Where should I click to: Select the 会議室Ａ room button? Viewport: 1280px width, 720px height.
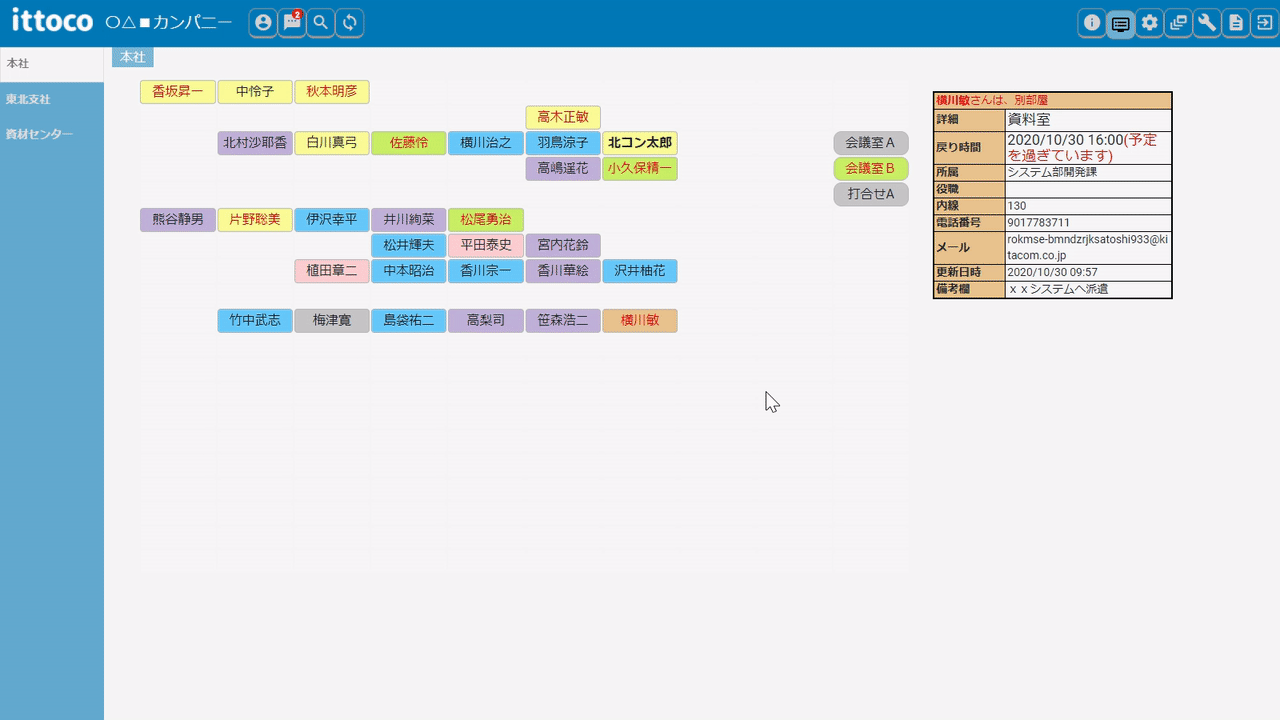click(x=870, y=143)
